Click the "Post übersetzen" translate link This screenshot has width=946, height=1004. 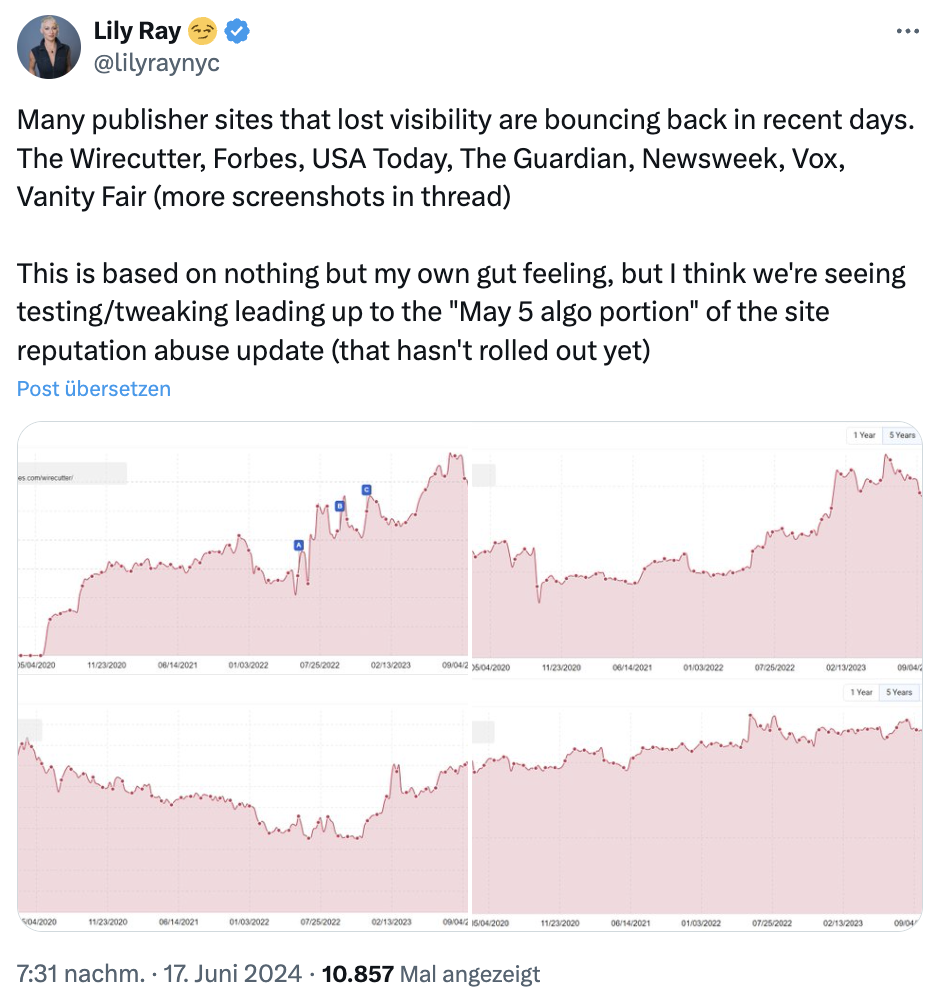pos(94,389)
